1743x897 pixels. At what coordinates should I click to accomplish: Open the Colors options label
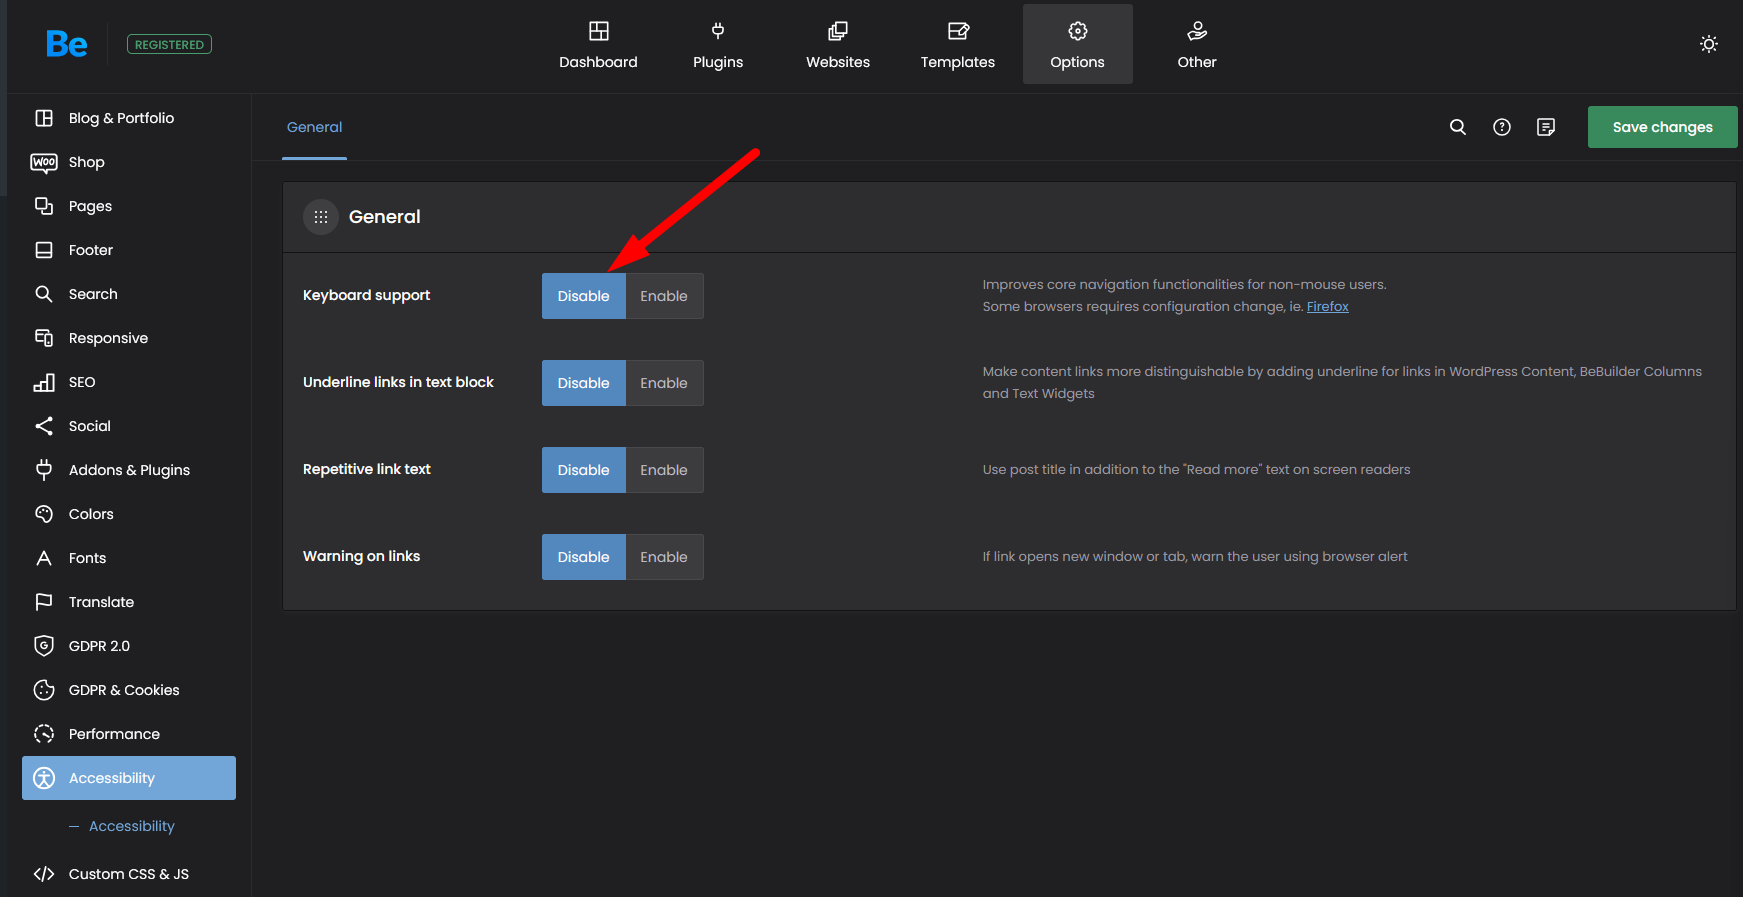click(x=91, y=514)
